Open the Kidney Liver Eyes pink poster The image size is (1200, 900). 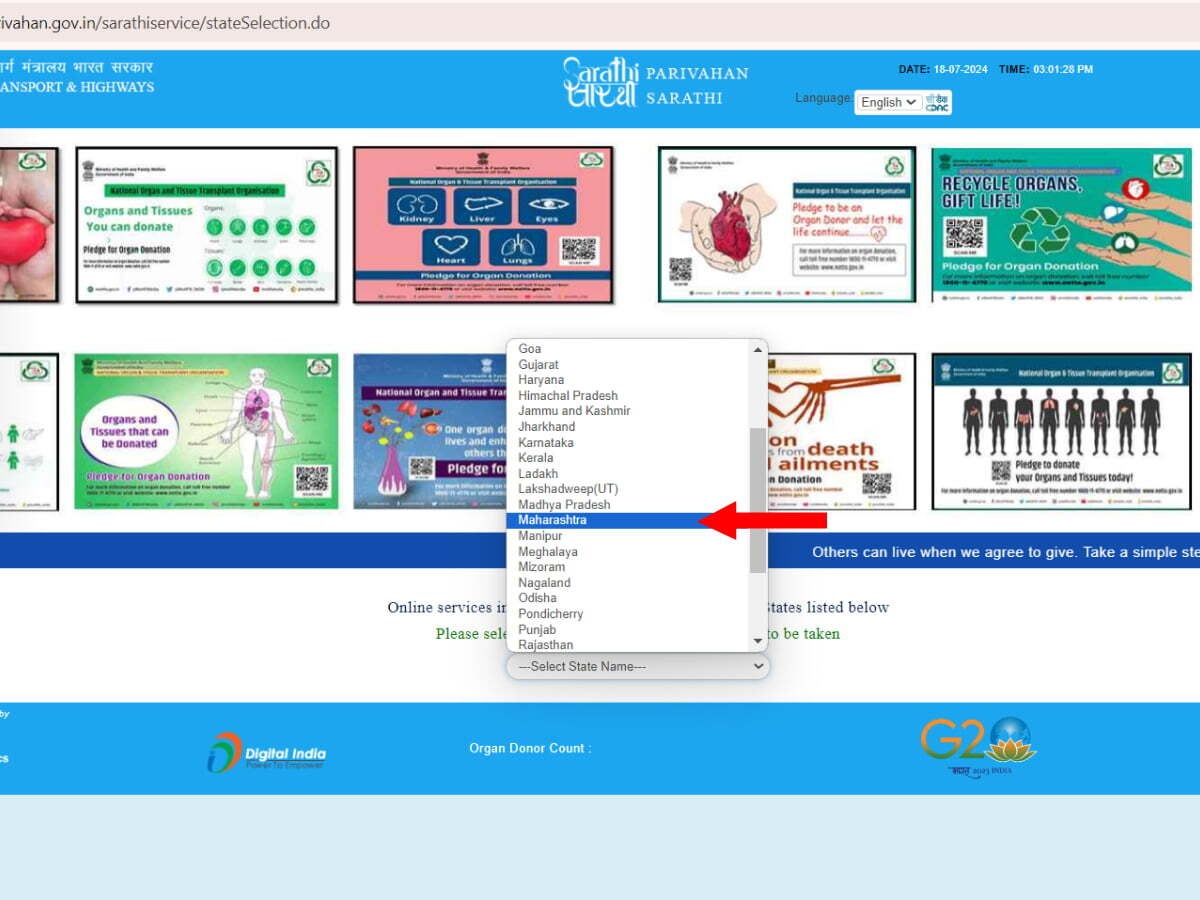pyautogui.click(x=483, y=225)
